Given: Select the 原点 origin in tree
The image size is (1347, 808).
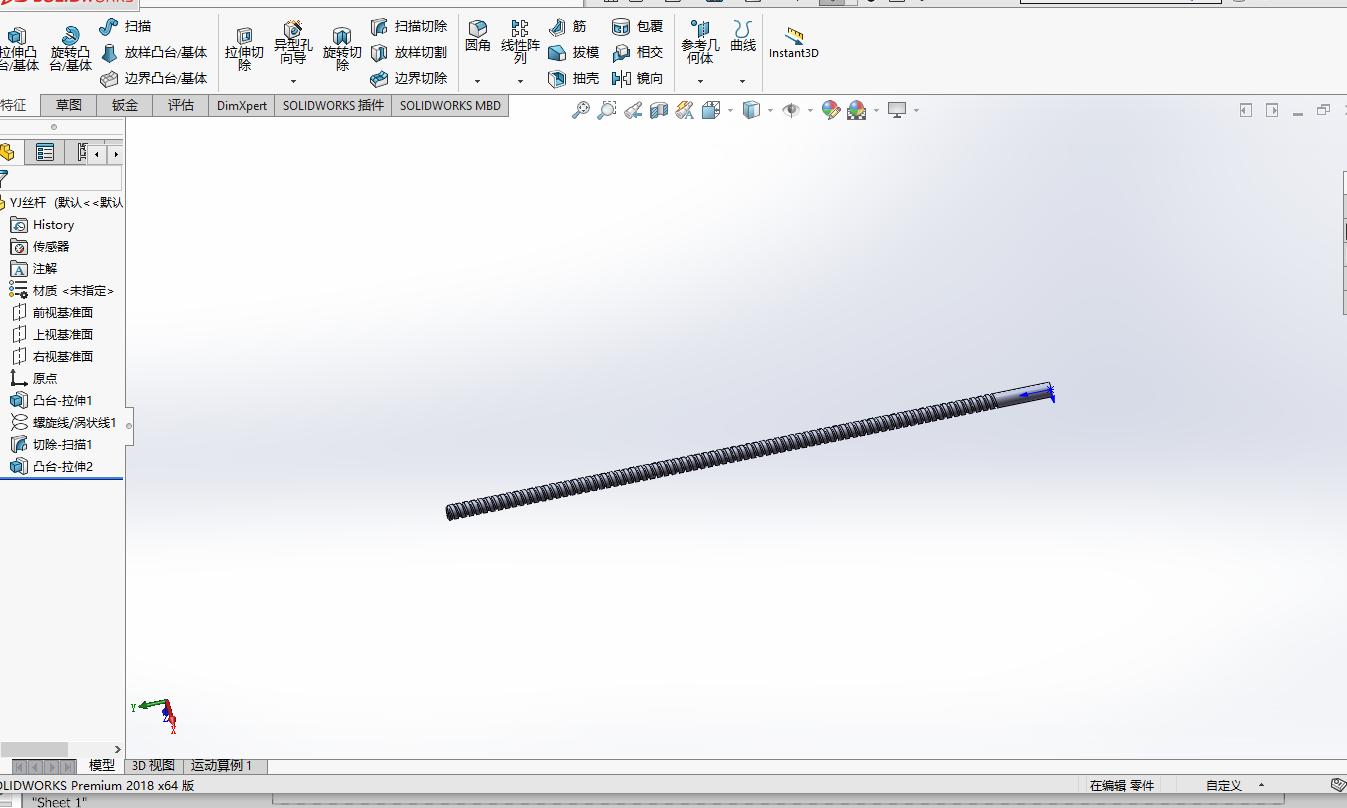Looking at the screenshot, I should pyautogui.click(x=34, y=379).
